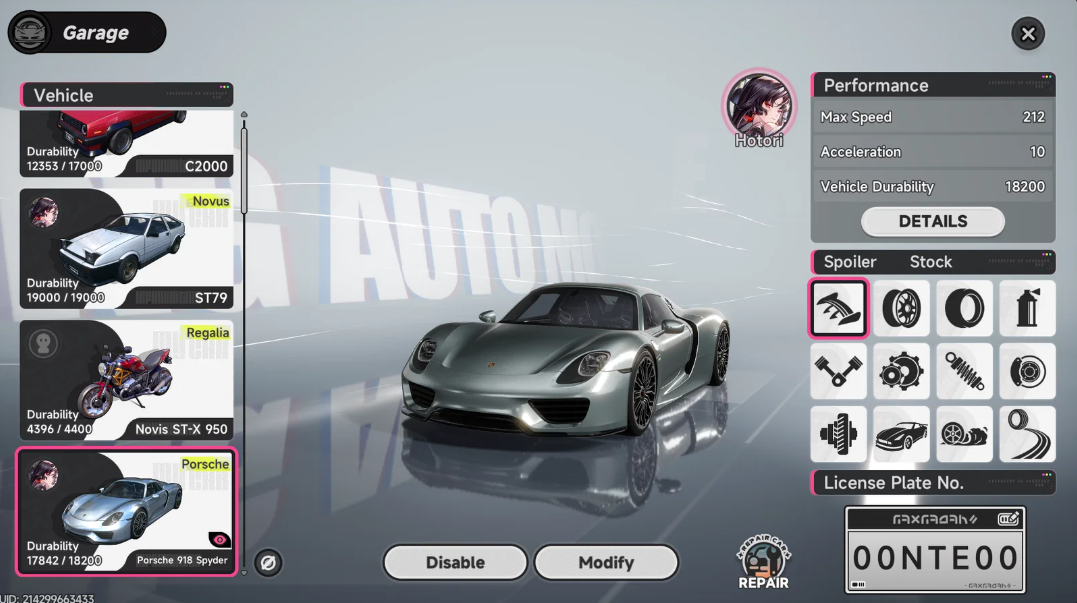Click the Max Speed 212 row

(x=933, y=117)
